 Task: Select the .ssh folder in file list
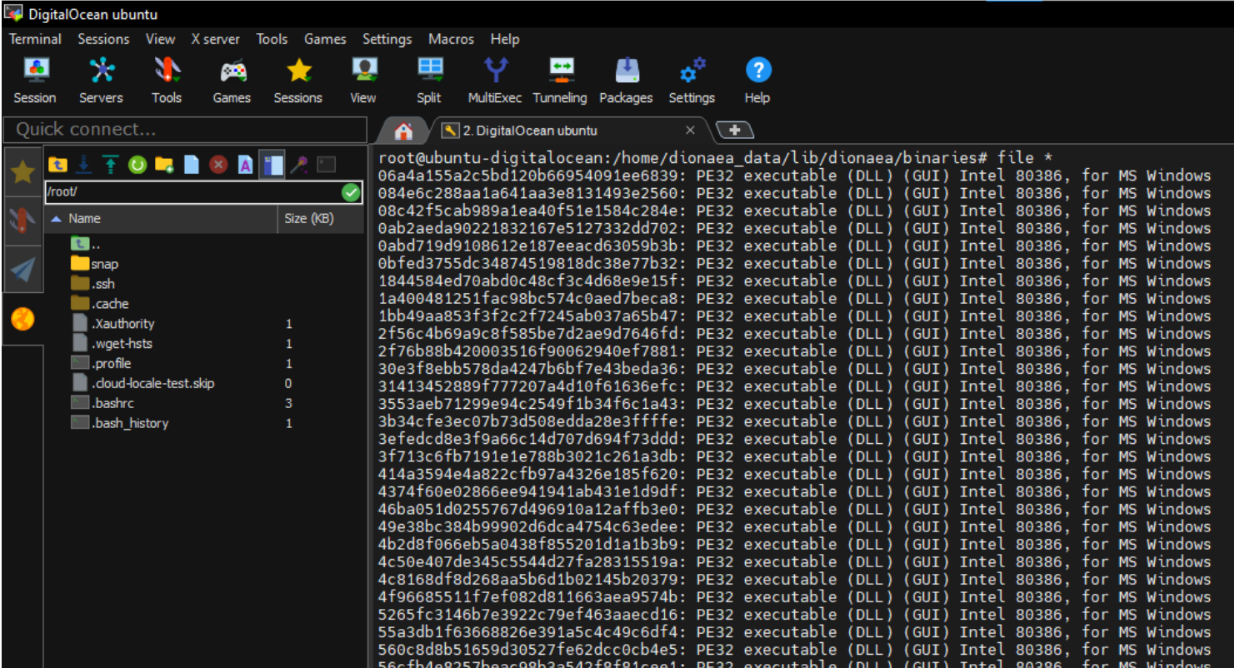104,284
